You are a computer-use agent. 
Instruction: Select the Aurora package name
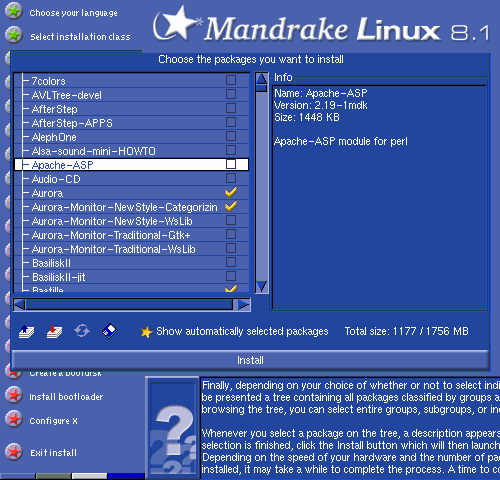tap(47, 193)
